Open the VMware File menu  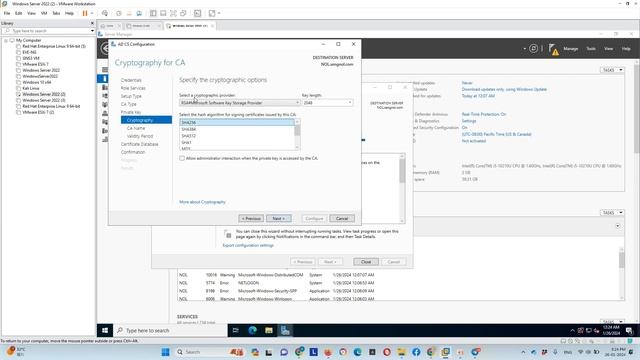[7, 13]
